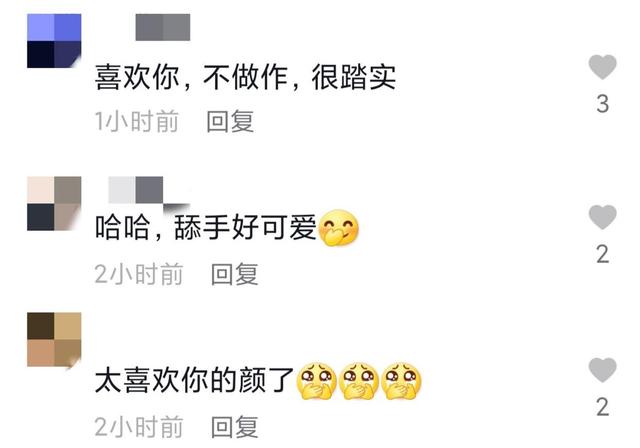
Task: Open the blue pixelated avatar's profile
Action: 54,41
